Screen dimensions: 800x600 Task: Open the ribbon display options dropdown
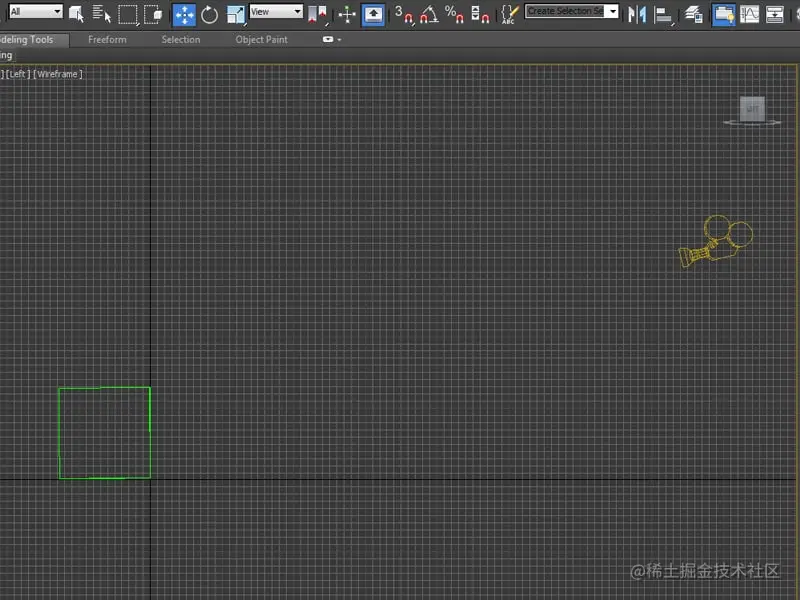pos(332,39)
